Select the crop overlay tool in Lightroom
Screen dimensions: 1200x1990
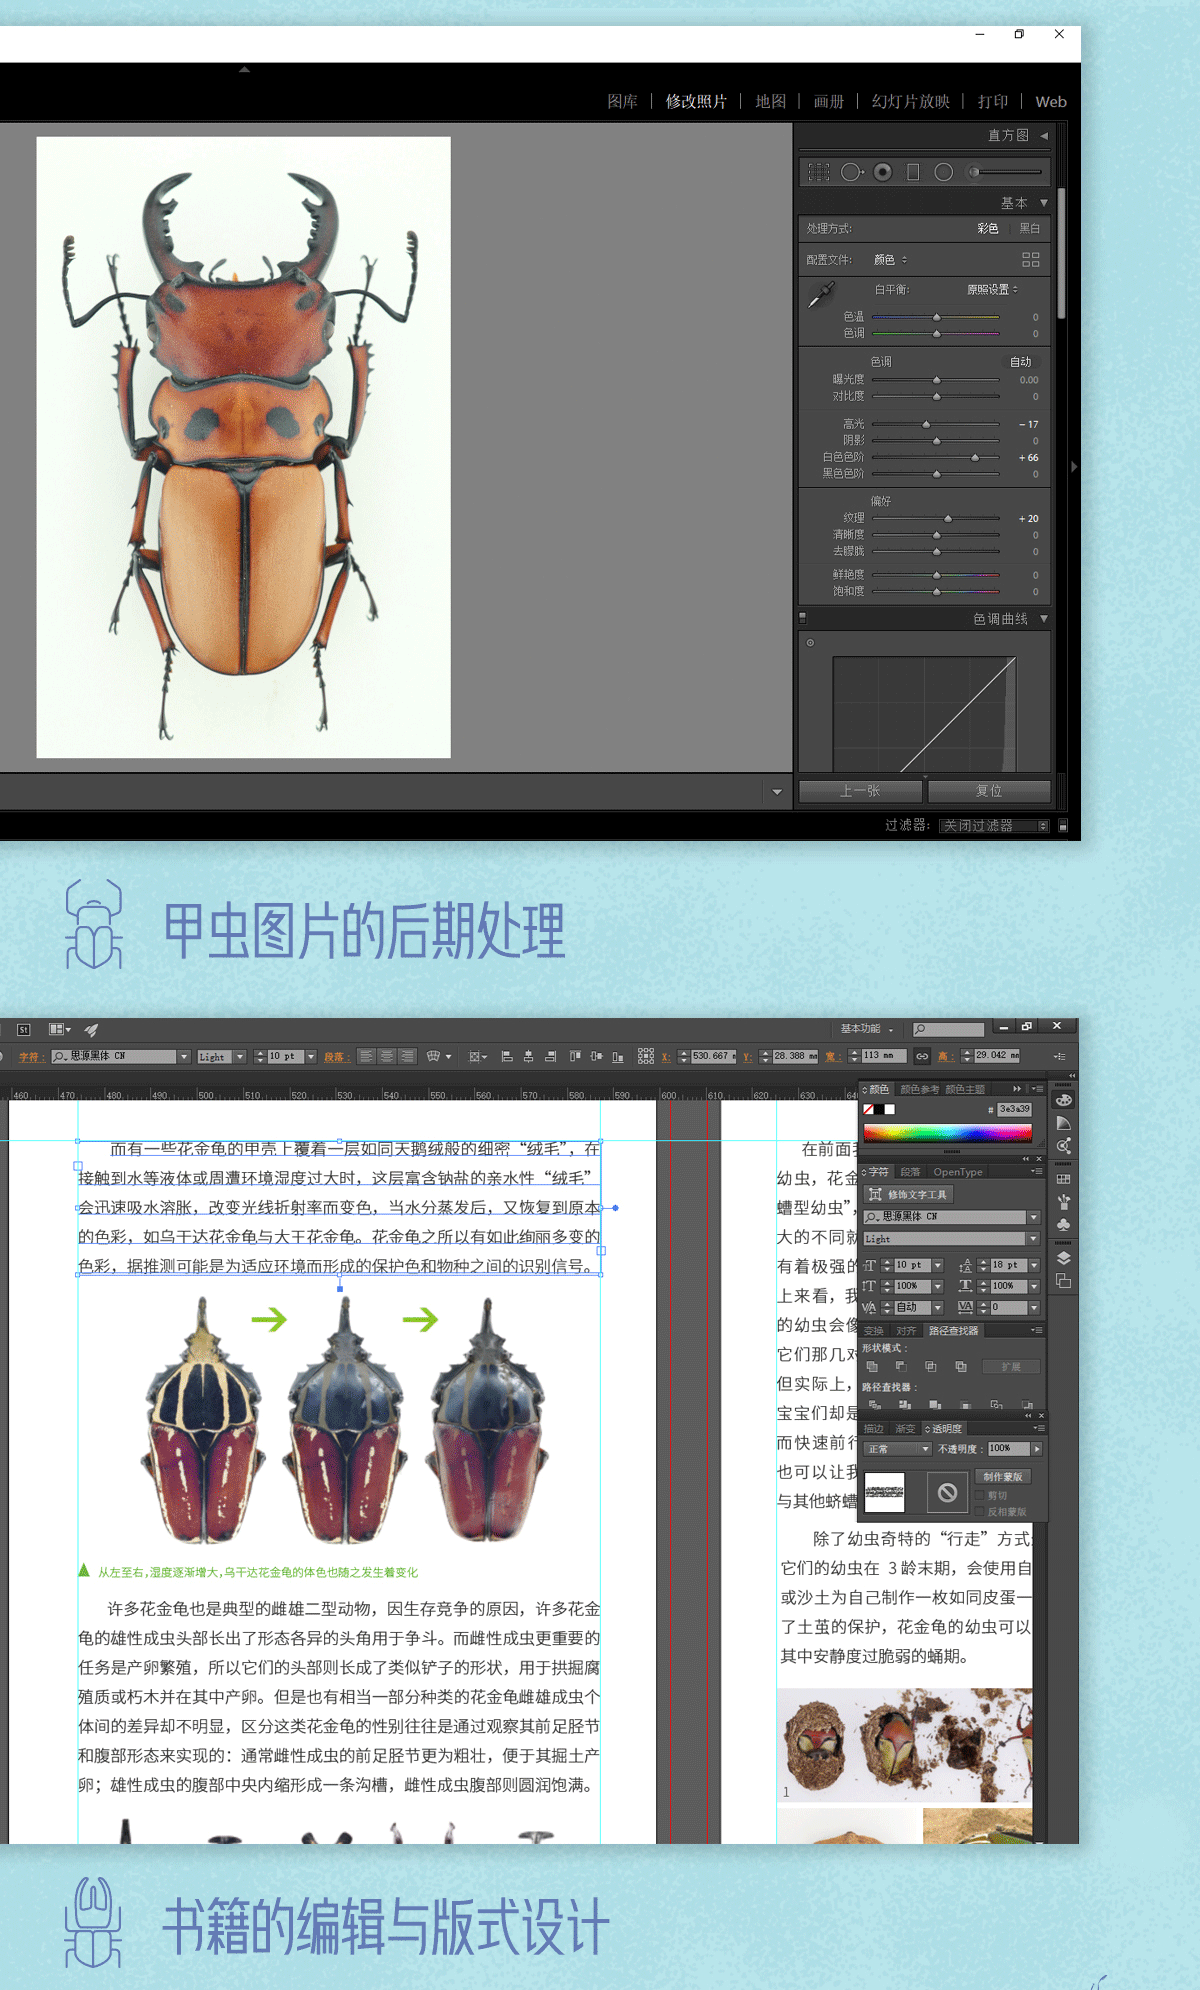(819, 172)
